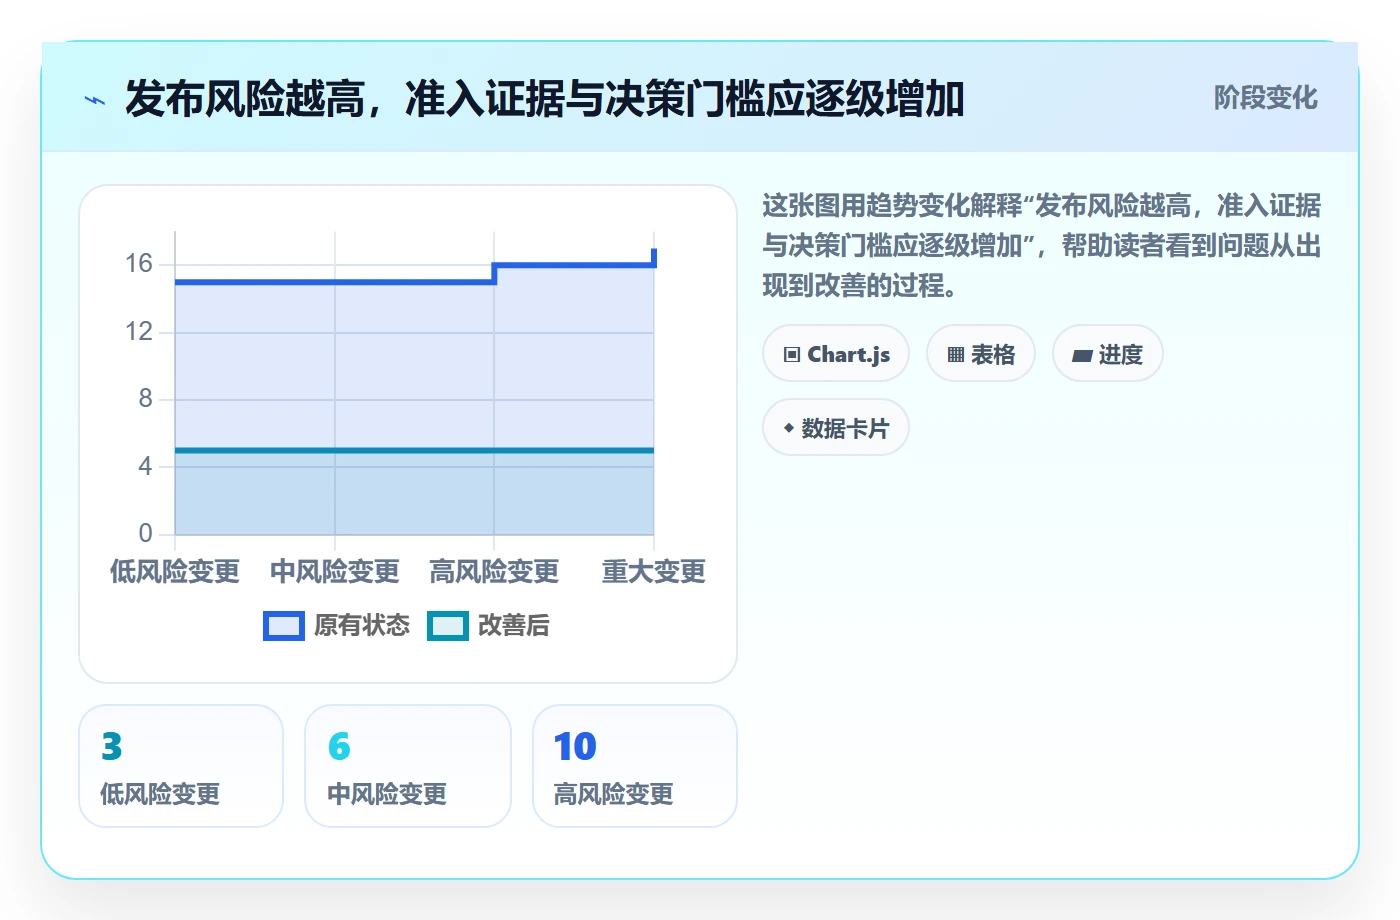
Task: Select the Chart.js tag
Action: click(x=836, y=354)
